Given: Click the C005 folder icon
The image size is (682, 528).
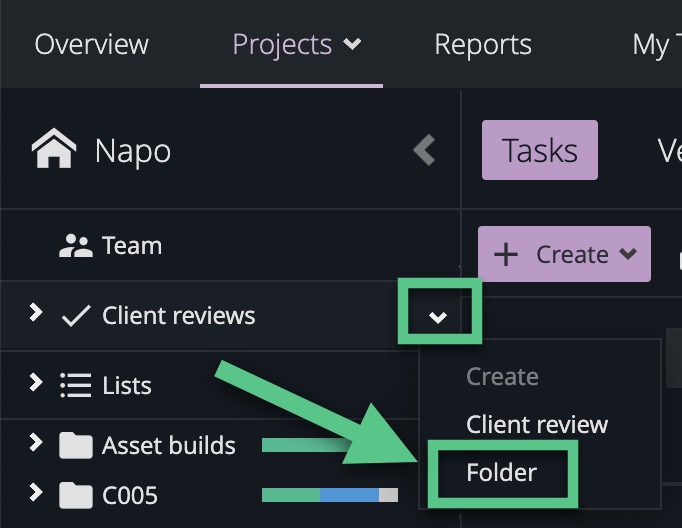Looking at the screenshot, I should coord(76,495).
